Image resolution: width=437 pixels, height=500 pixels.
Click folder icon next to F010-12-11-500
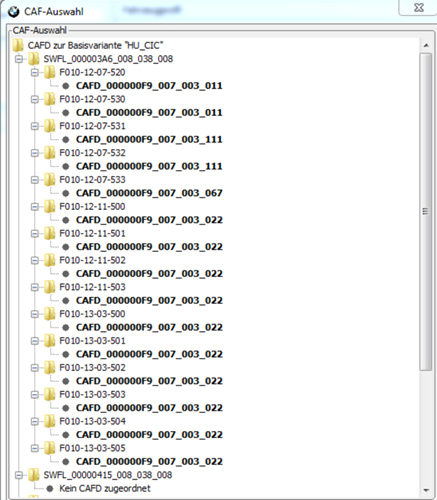tap(49, 207)
